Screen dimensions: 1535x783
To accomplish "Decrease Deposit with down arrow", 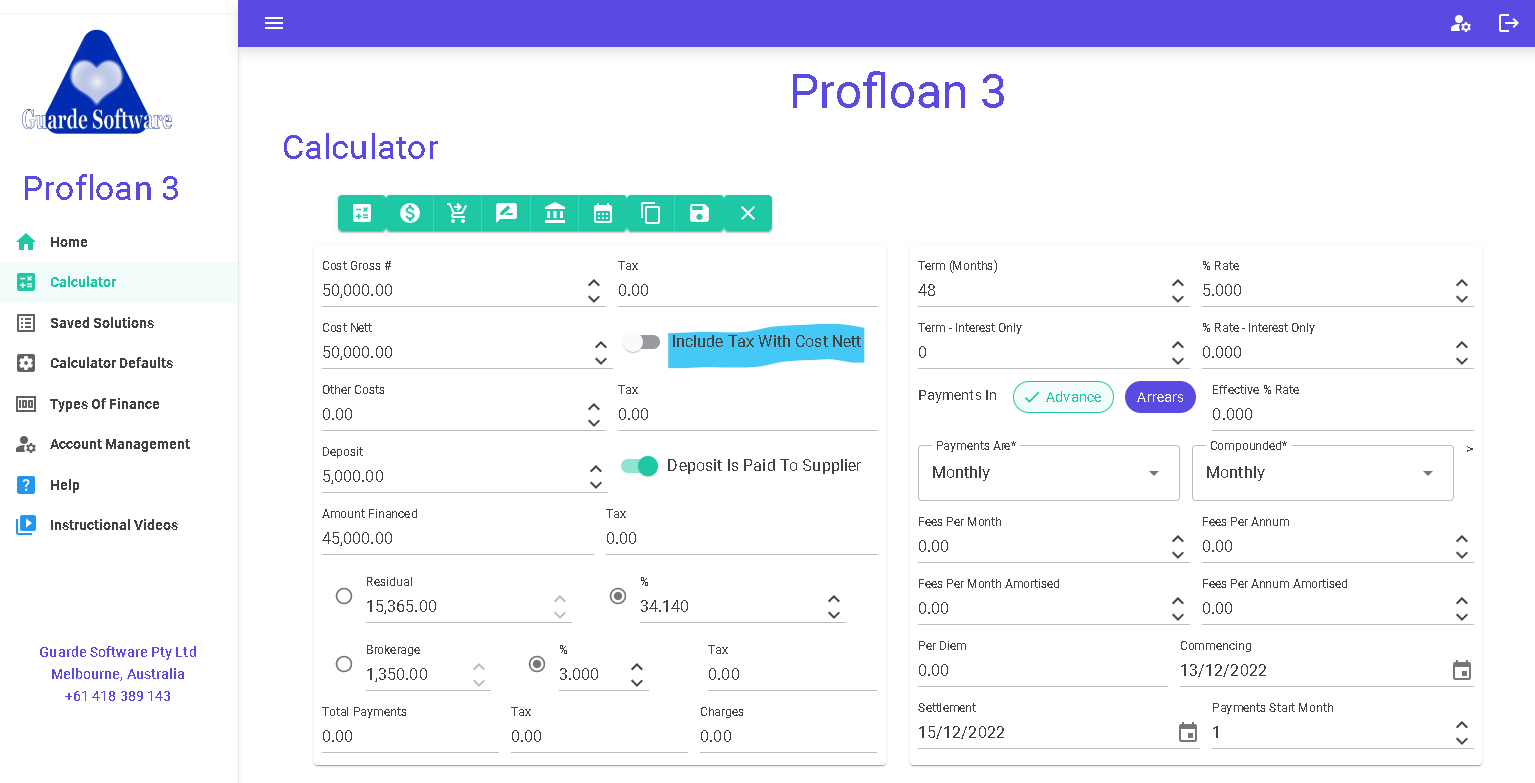I will [x=597, y=485].
